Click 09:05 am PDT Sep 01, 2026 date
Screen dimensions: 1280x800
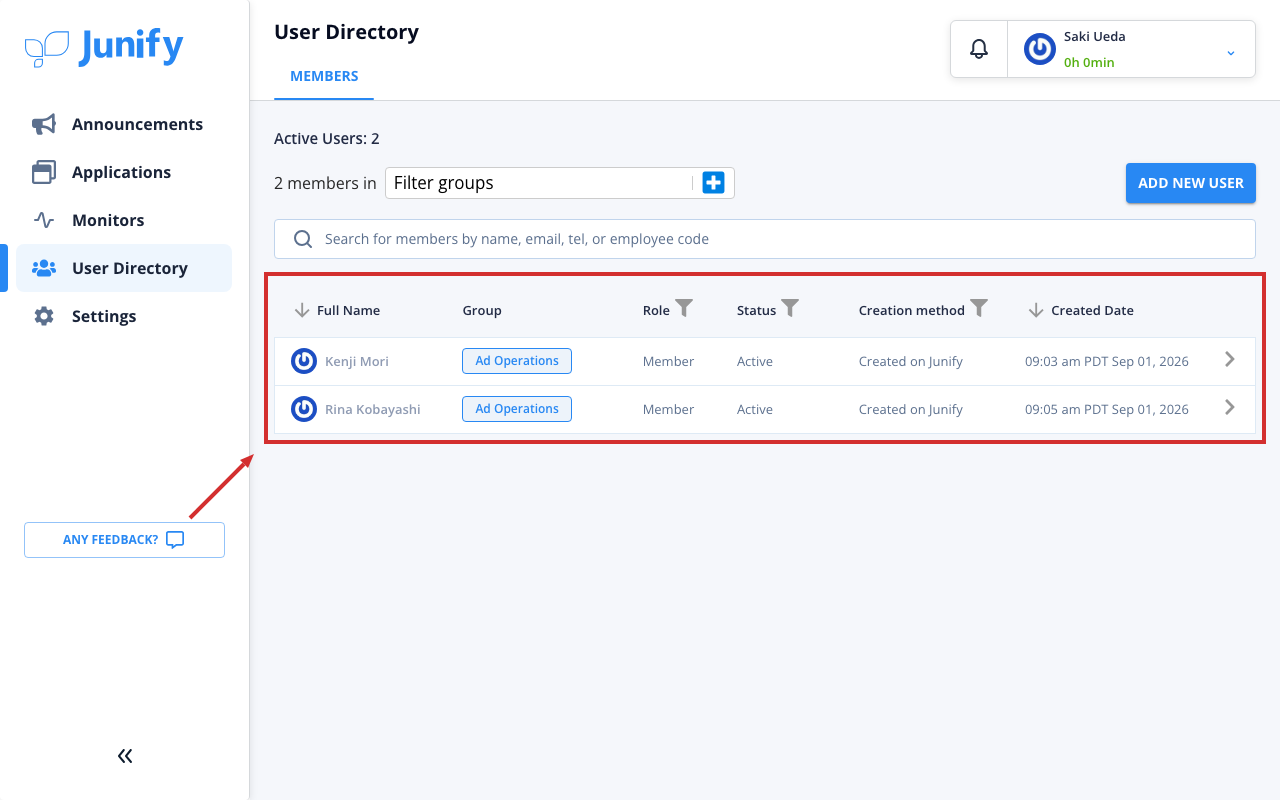click(x=1107, y=409)
